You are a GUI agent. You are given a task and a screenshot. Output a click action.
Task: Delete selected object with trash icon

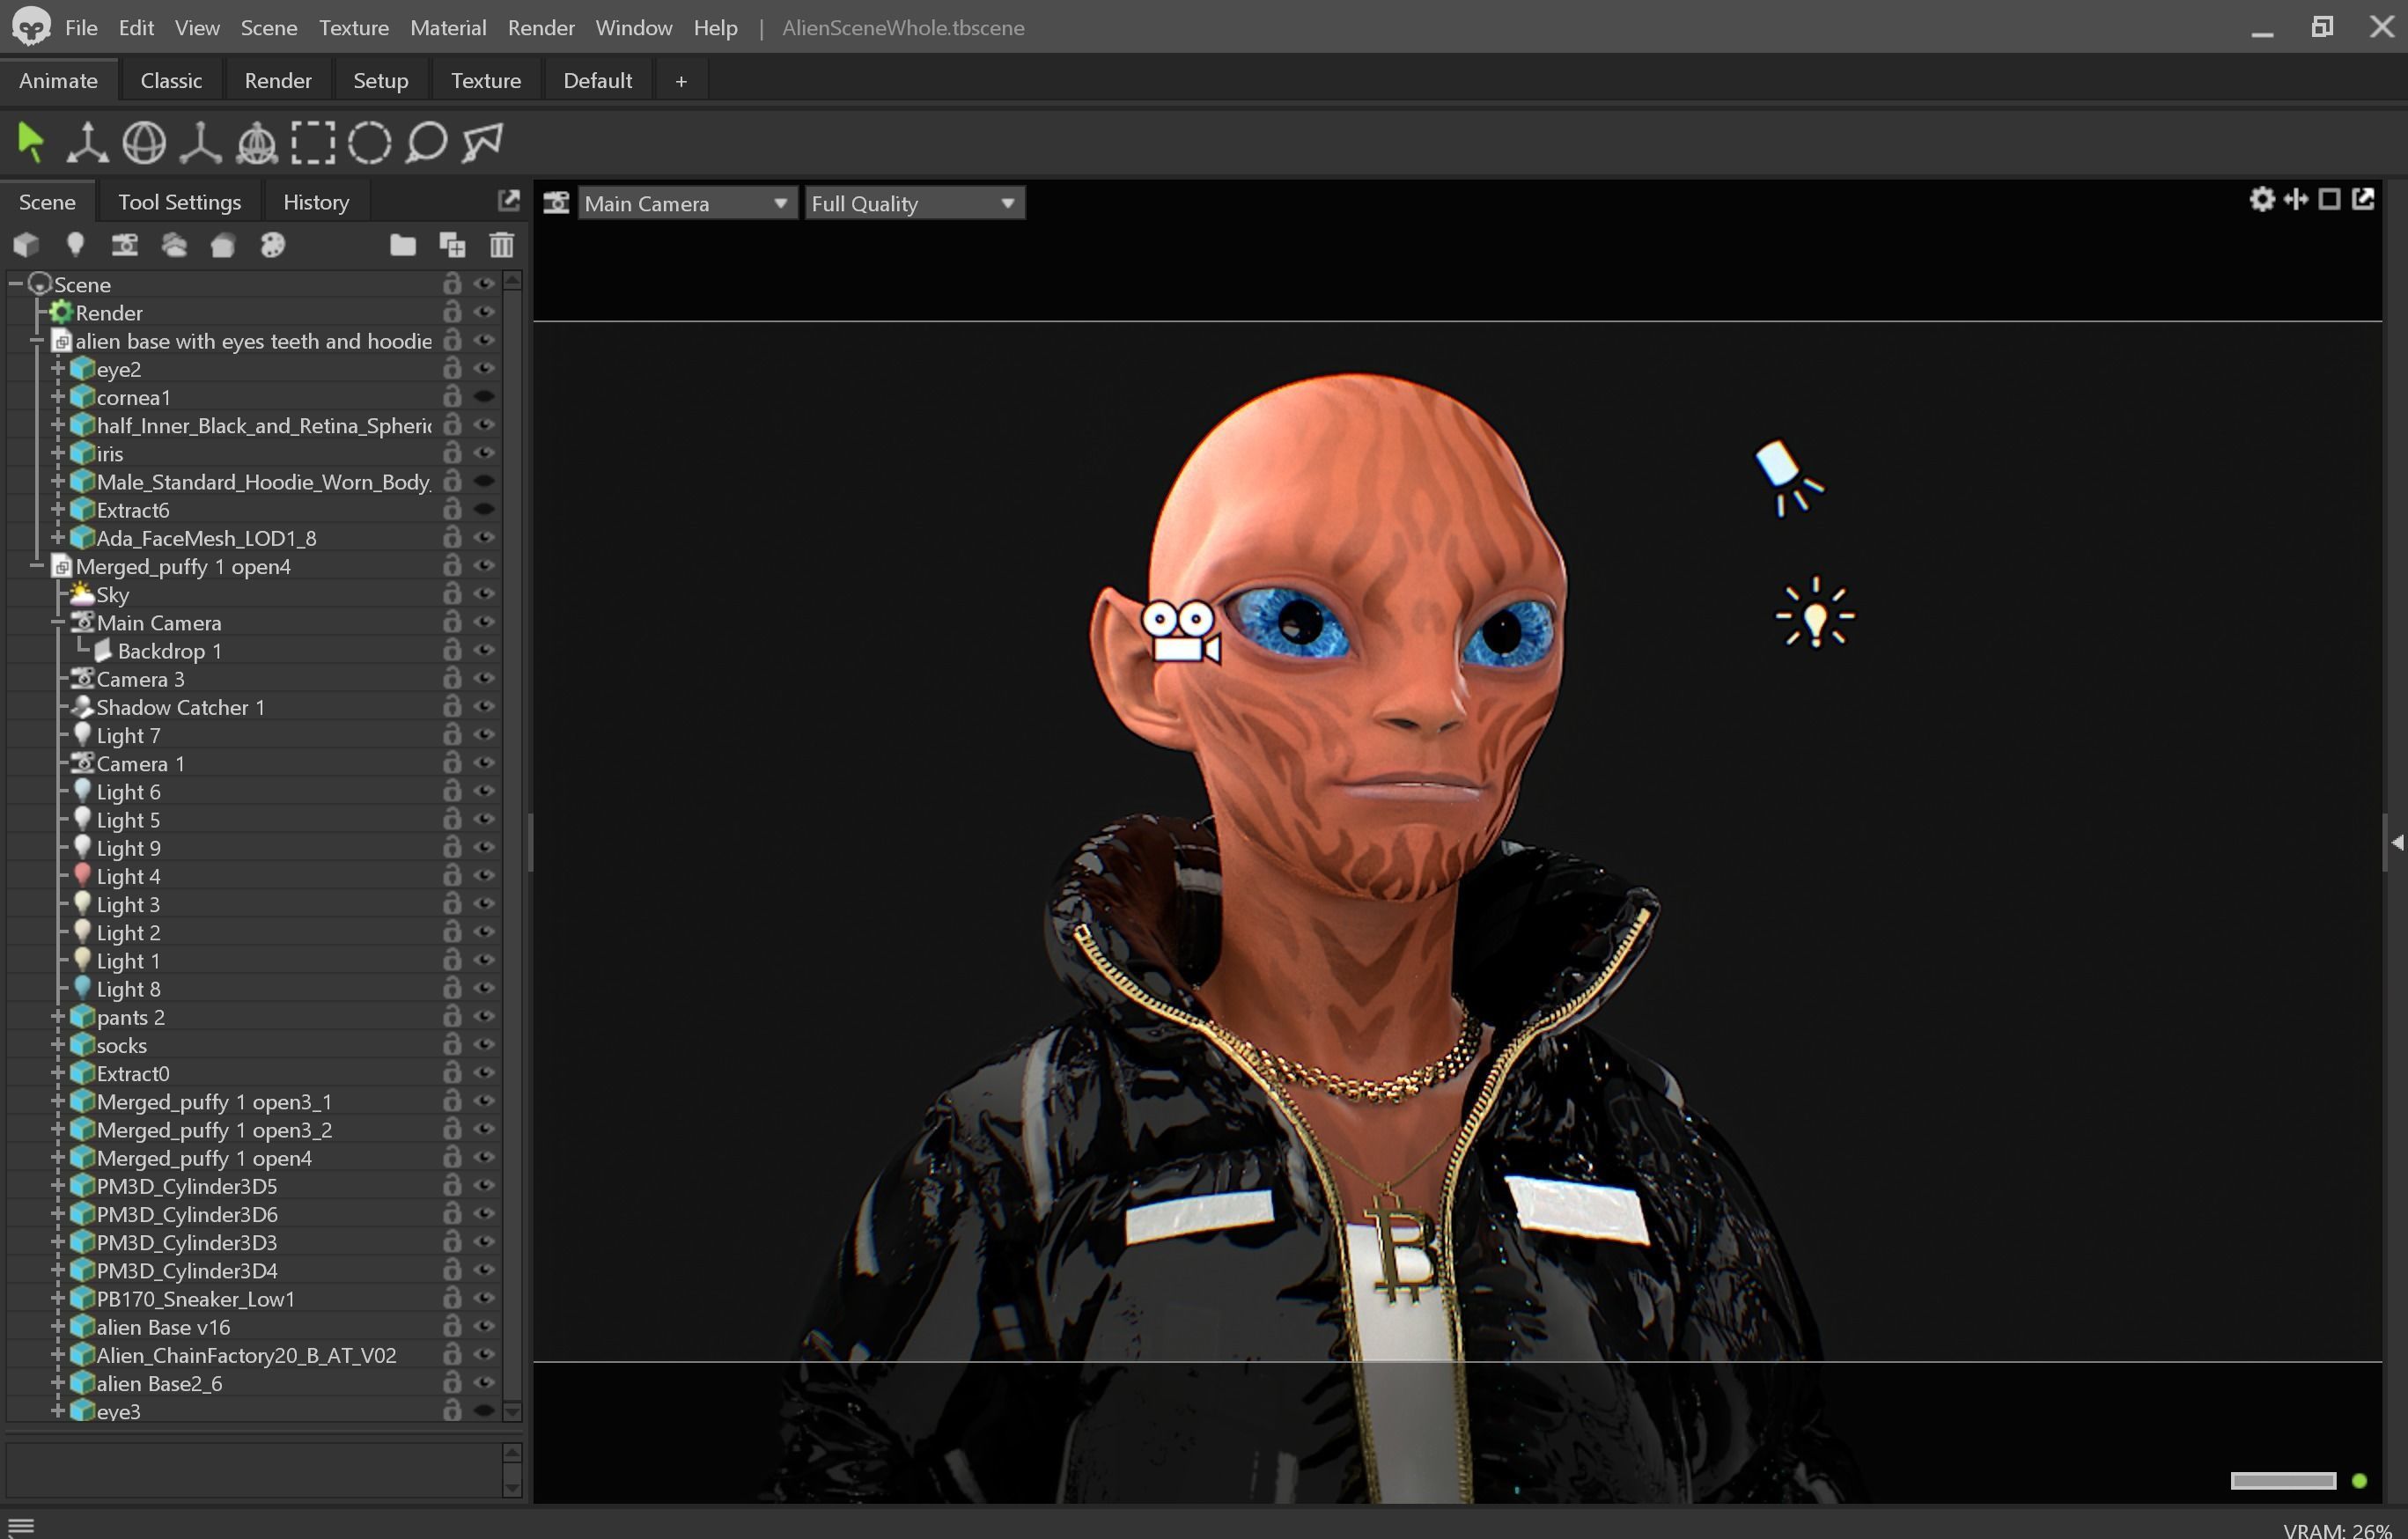(502, 245)
